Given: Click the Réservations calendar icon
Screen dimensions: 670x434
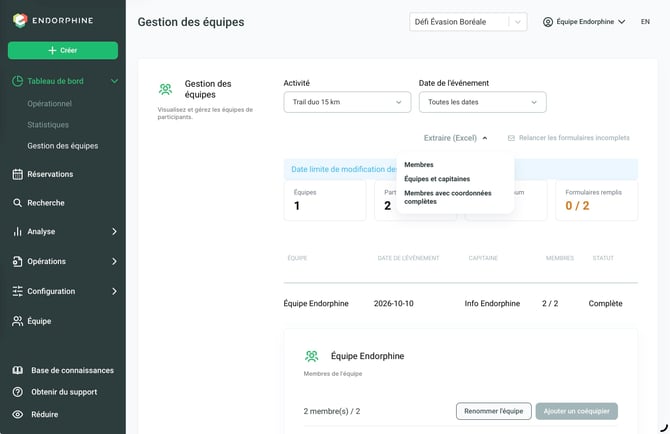Looking at the screenshot, I should pyautogui.click(x=18, y=174).
